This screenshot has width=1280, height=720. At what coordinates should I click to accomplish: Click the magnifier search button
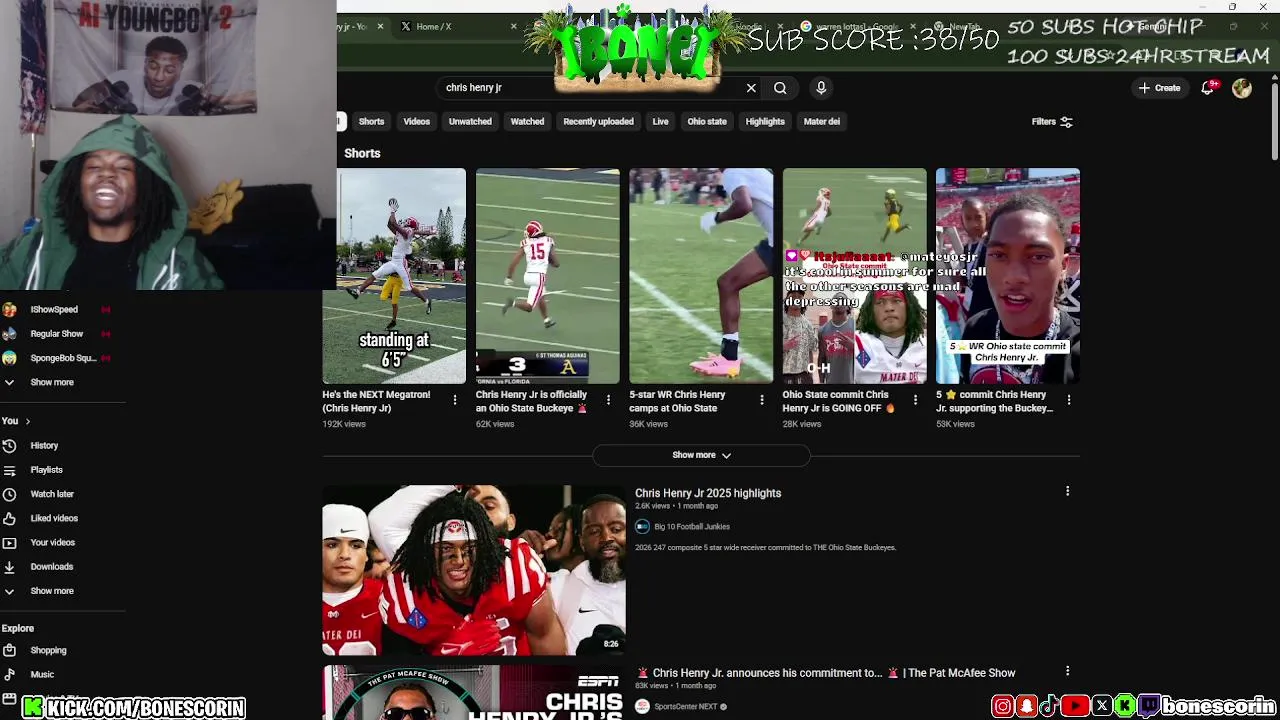tap(780, 88)
